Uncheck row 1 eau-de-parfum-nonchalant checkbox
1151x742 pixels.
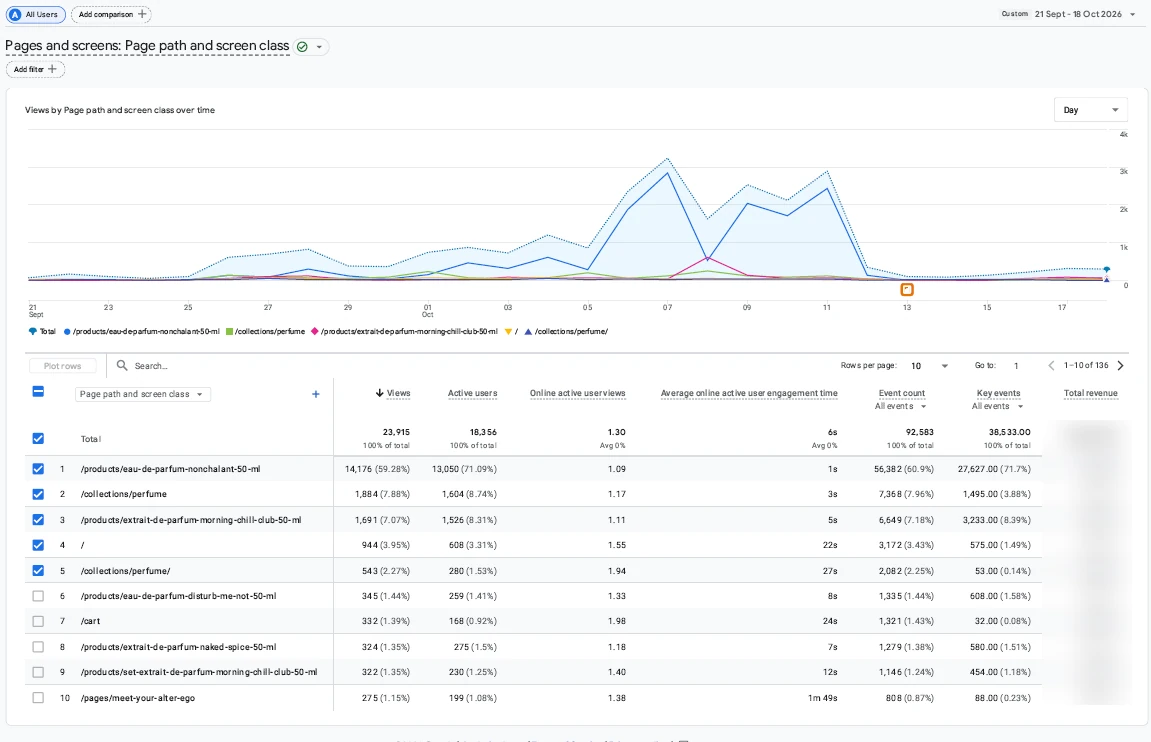click(38, 469)
